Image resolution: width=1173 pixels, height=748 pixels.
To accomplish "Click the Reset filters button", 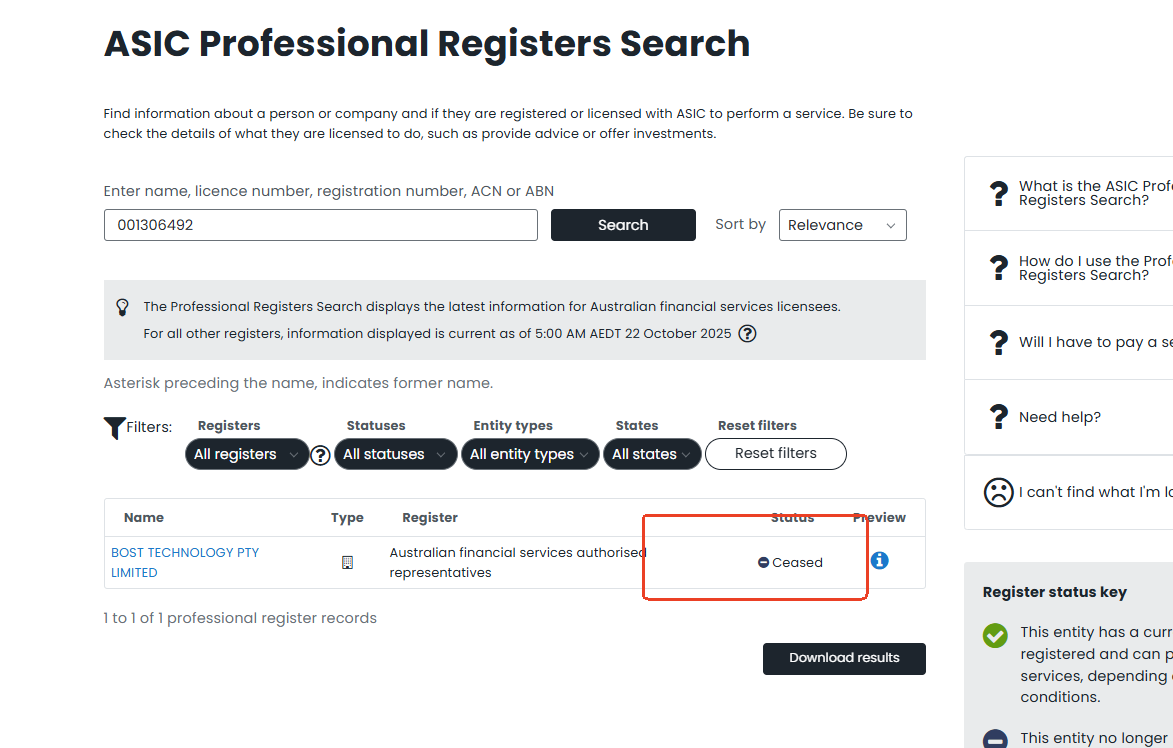I will pyautogui.click(x=775, y=453).
